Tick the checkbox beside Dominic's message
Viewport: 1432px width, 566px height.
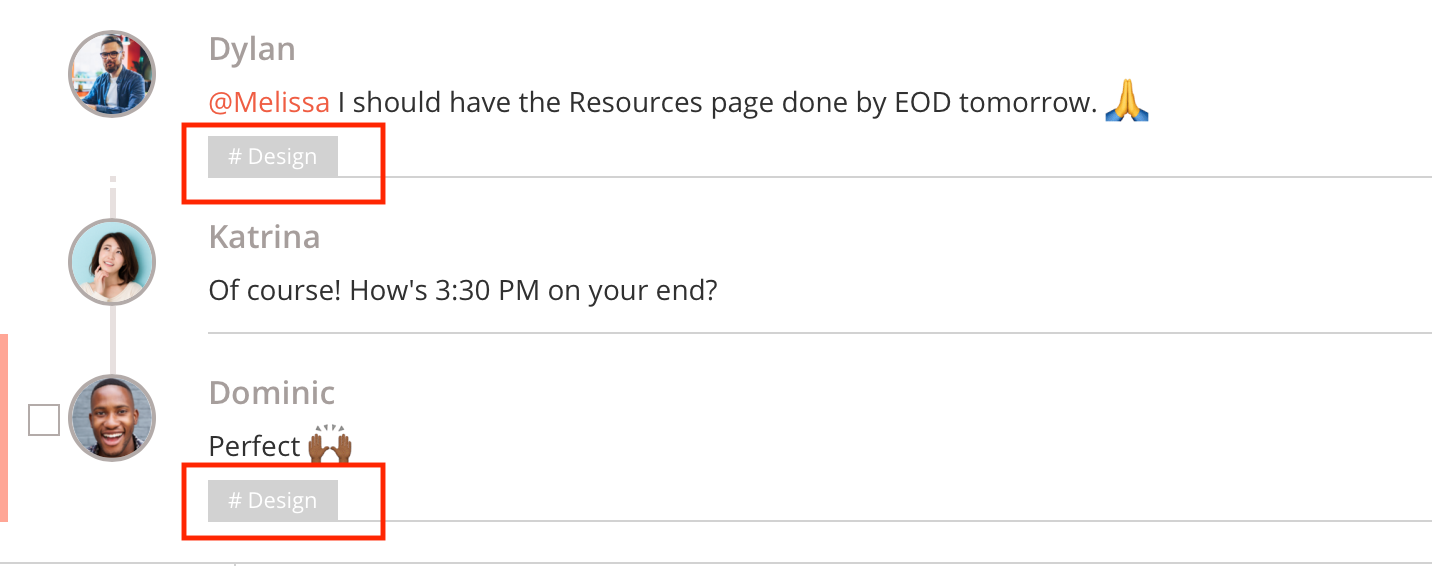point(44,420)
